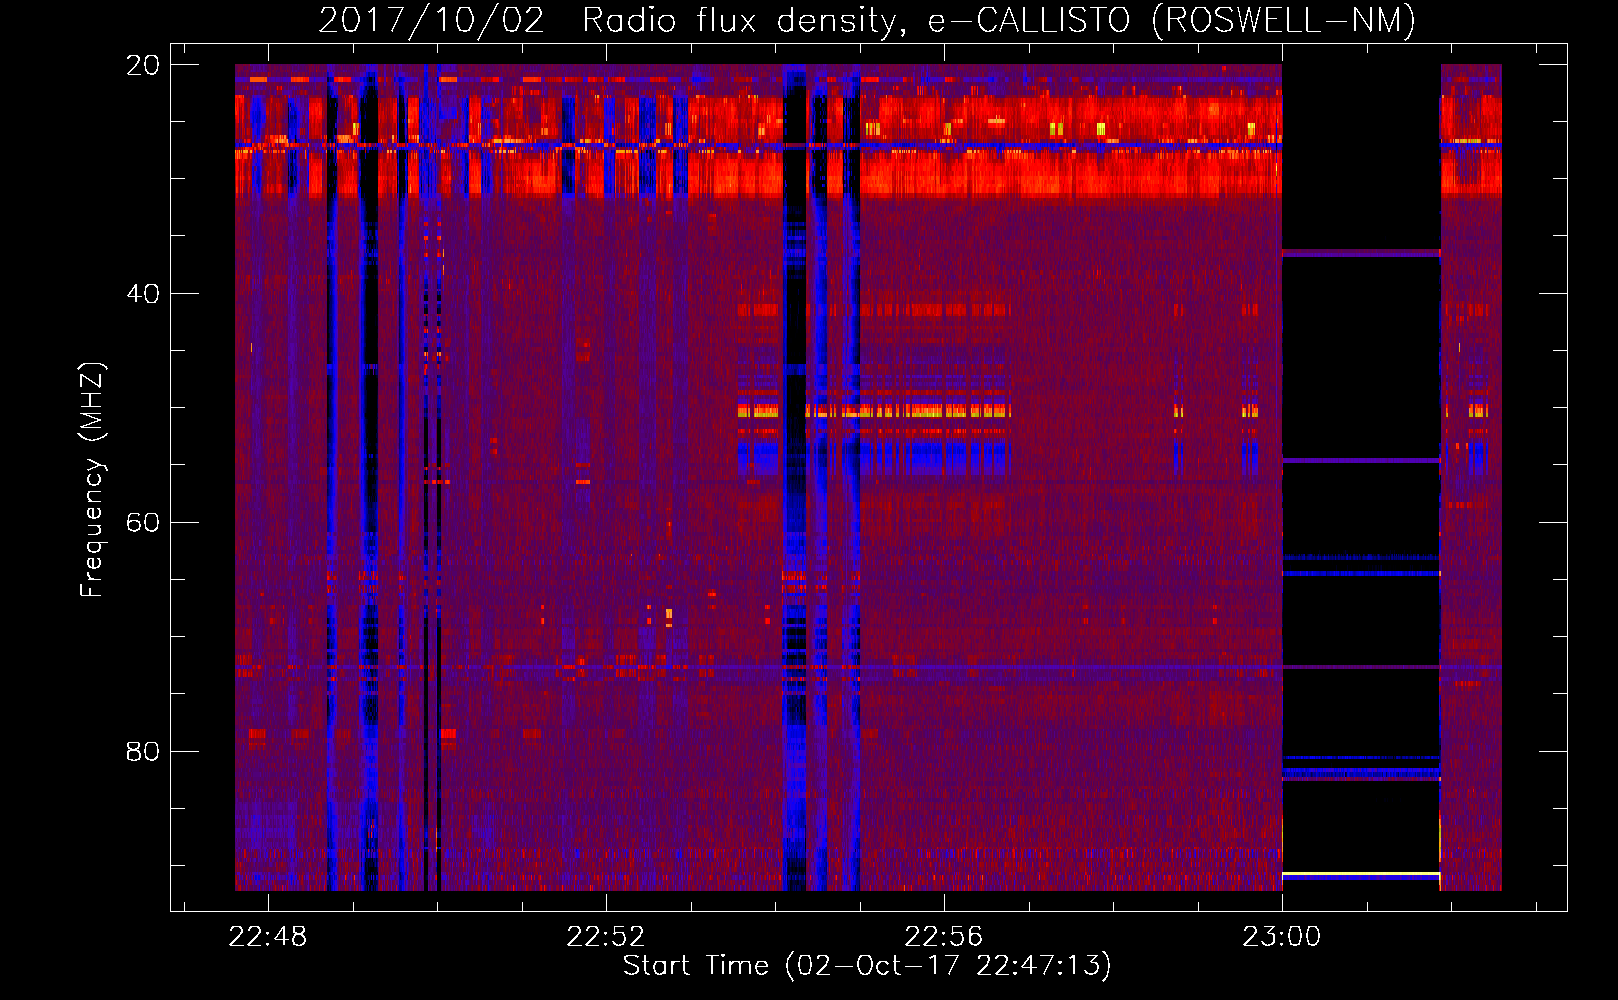The width and height of the screenshot is (1618, 1000).
Task: Click the 80 MHz frequency tick label
Action: 143,752
